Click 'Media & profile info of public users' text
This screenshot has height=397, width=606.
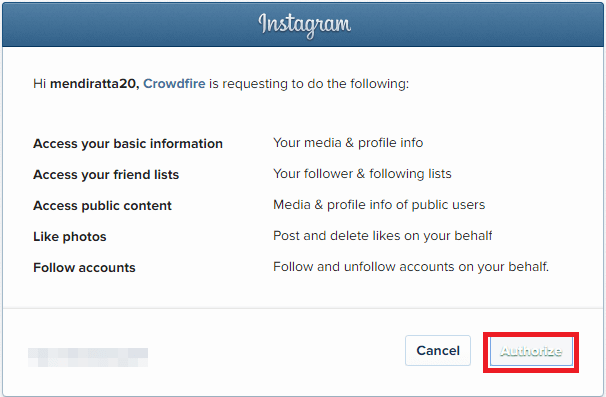379,204
